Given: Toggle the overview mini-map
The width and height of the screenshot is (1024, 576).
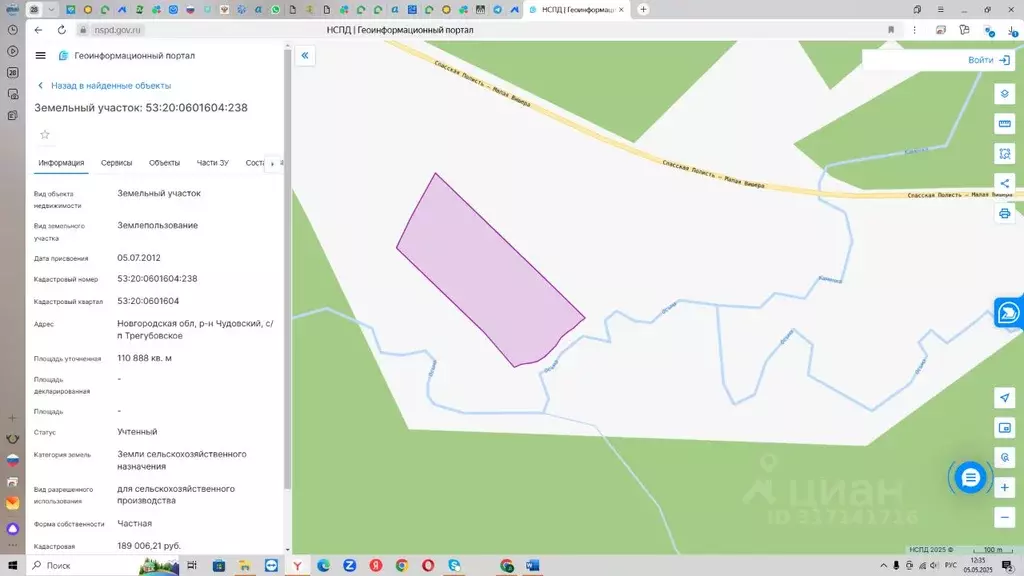Looking at the screenshot, I should click(x=1004, y=428).
